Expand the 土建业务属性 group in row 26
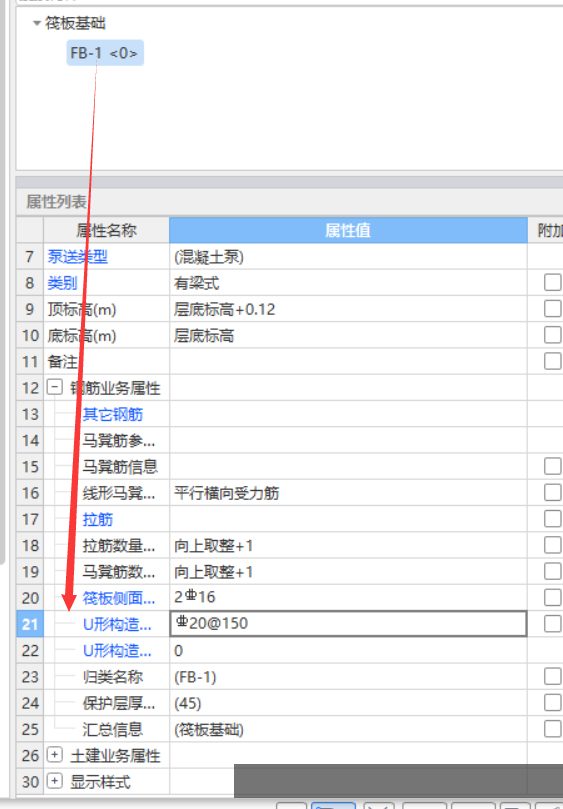Screen dimensions: 563x809 point(55,755)
